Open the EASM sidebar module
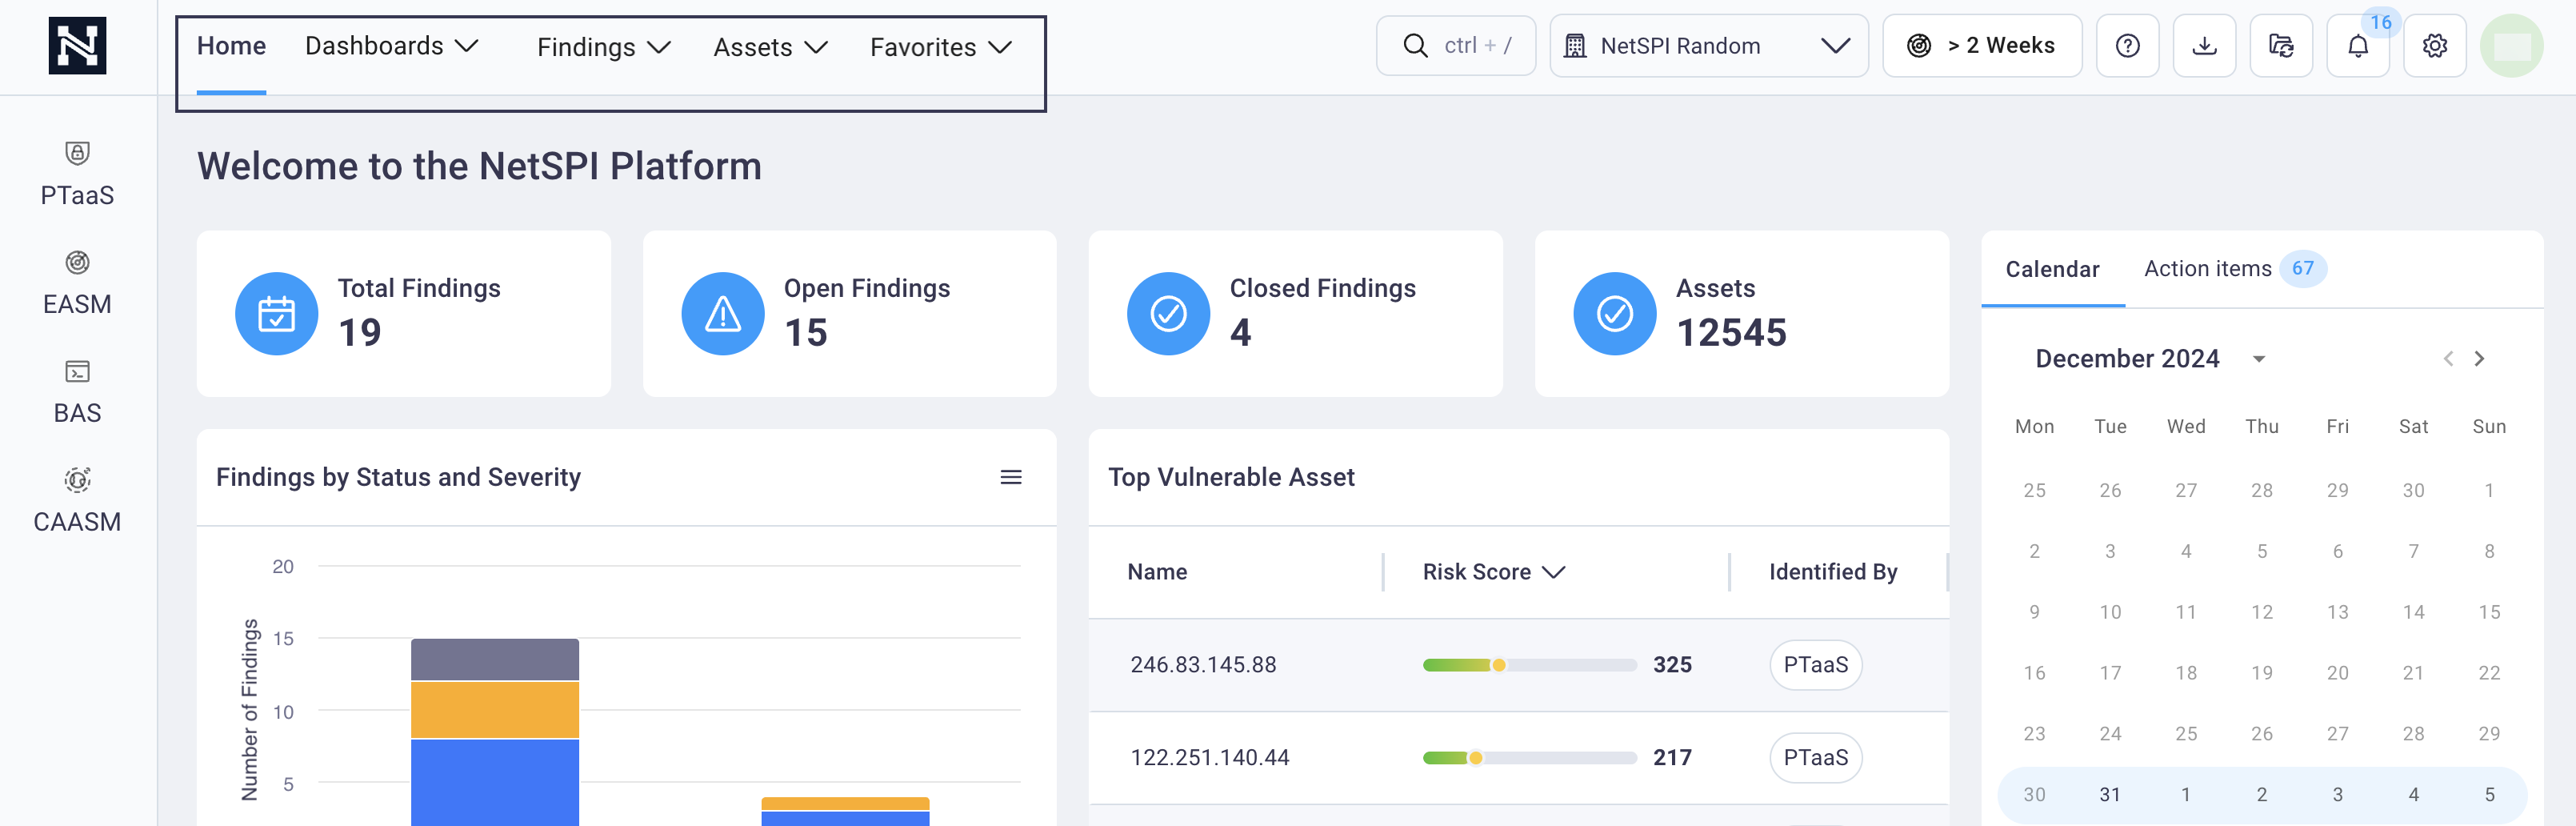Screen dimensions: 2576x826 pyautogui.click(x=77, y=283)
